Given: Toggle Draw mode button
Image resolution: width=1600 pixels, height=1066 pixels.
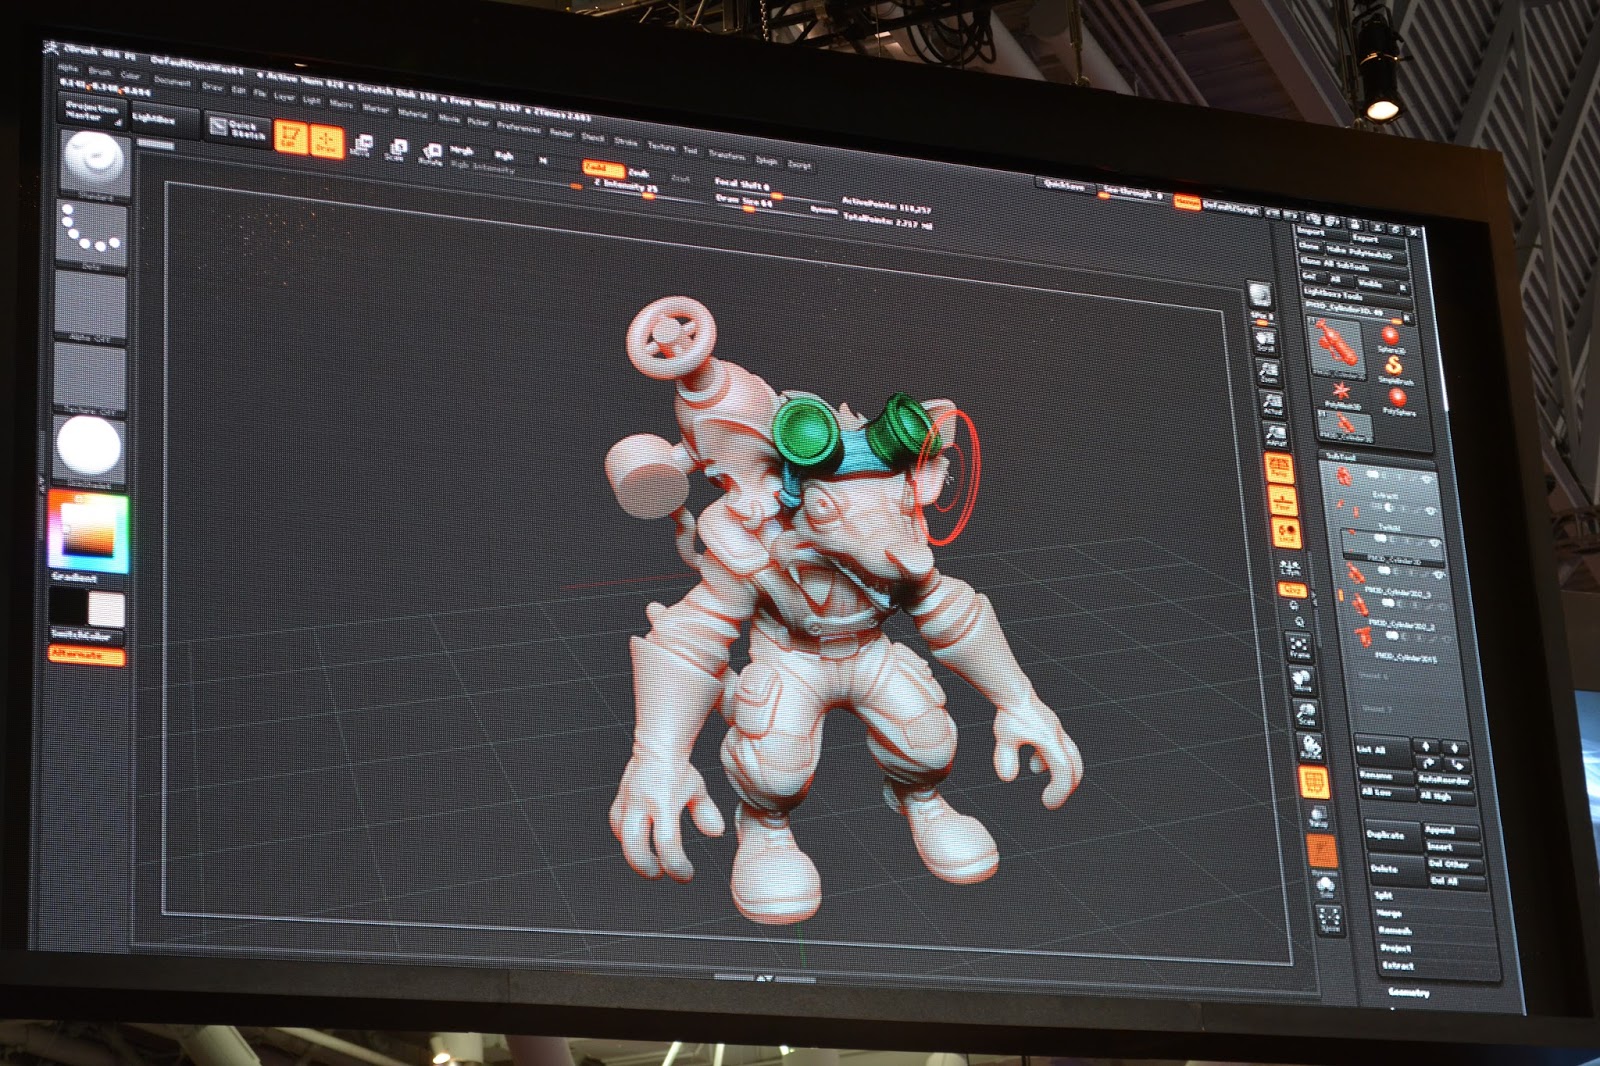Looking at the screenshot, I should click(x=326, y=141).
